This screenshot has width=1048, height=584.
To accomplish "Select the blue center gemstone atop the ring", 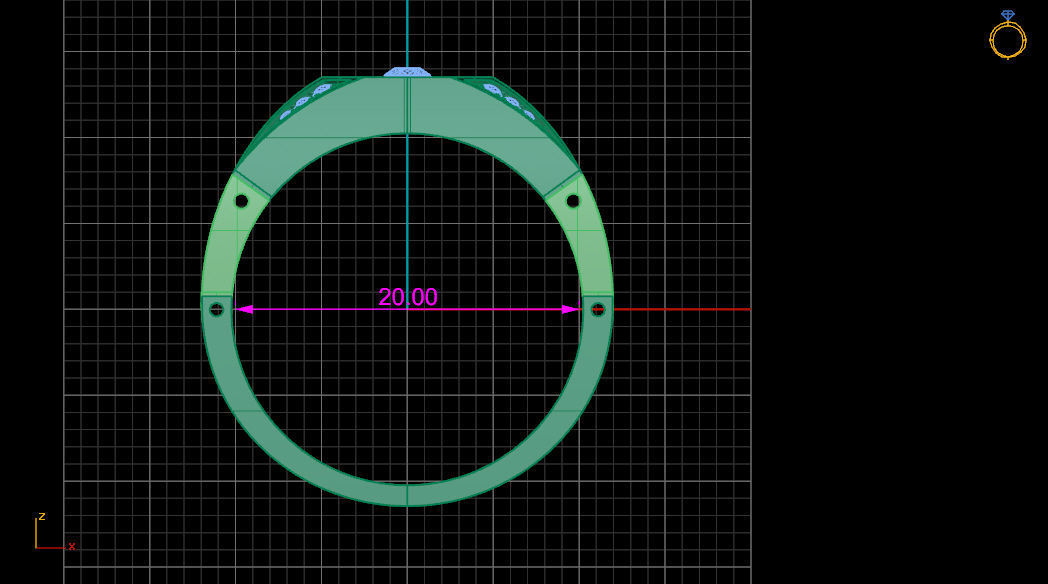I will point(407,71).
